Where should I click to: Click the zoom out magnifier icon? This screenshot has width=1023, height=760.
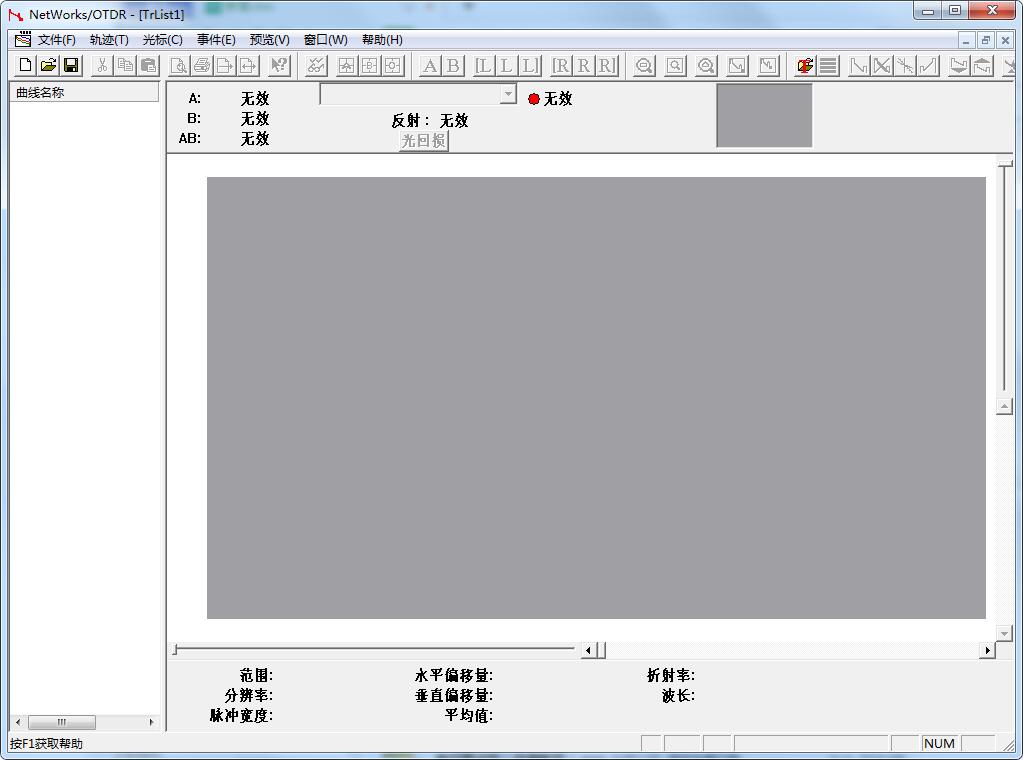[x=644, y=65]
